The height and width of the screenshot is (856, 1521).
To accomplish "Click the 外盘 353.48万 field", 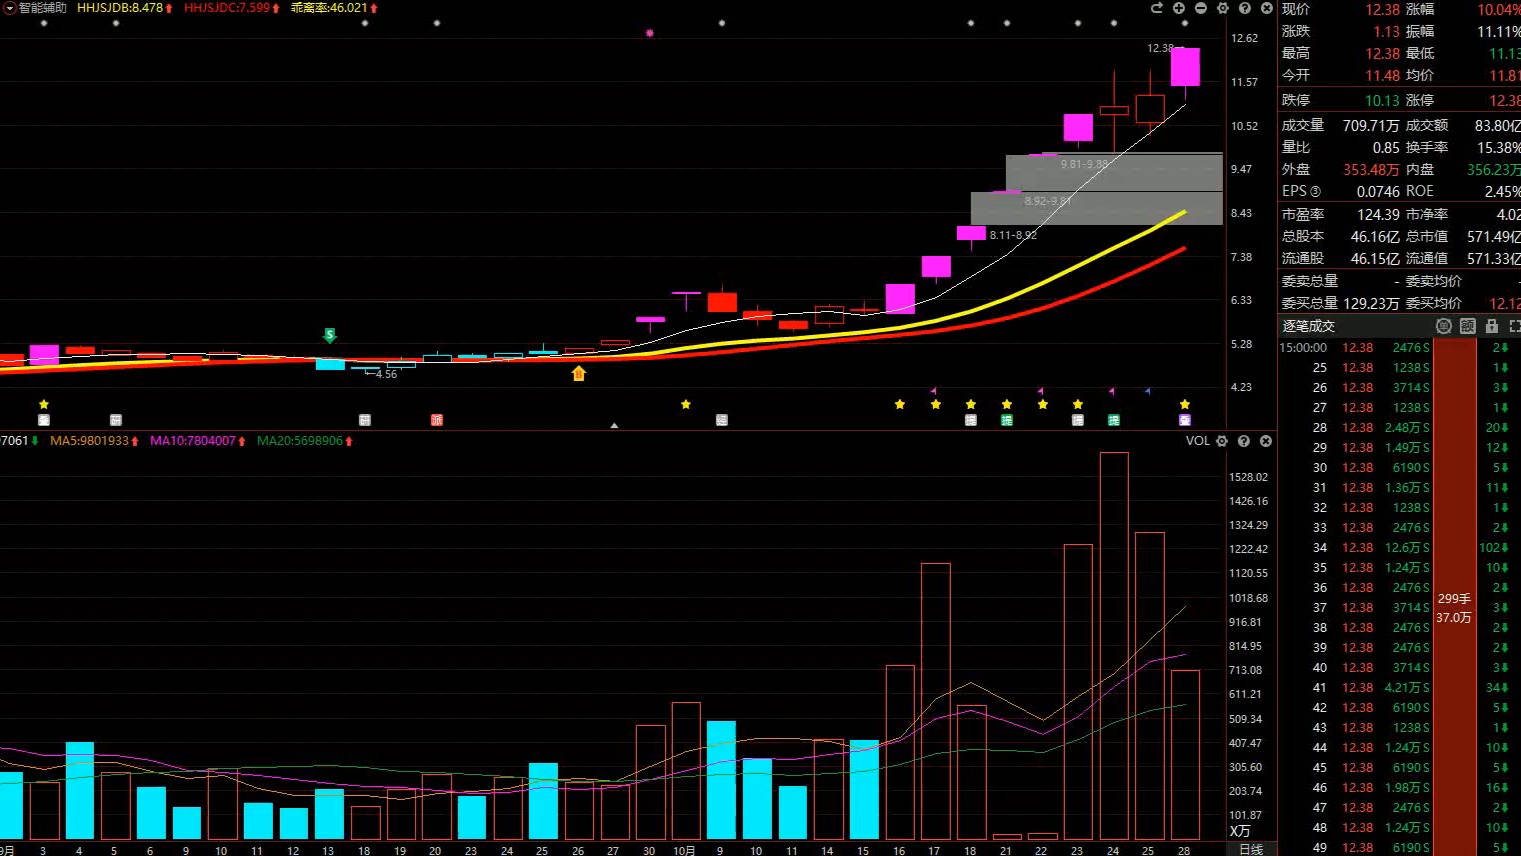I will (1341, 169).
